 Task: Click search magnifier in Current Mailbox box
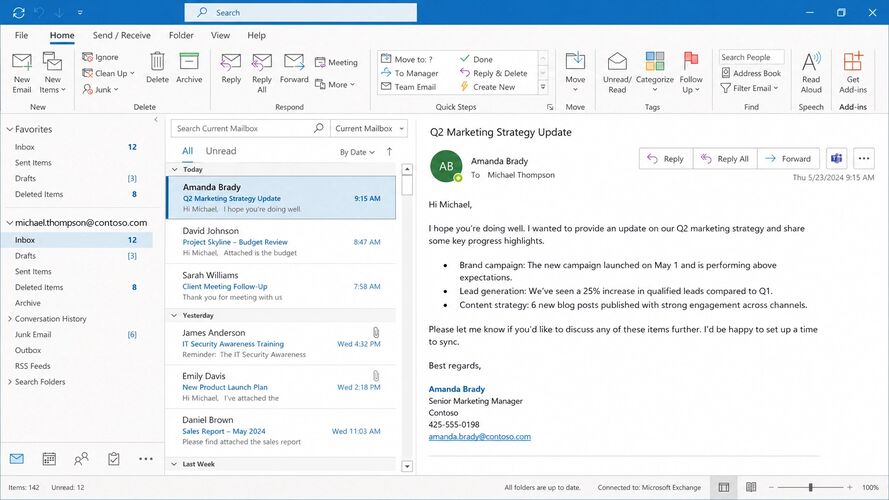tap(319, 128)
